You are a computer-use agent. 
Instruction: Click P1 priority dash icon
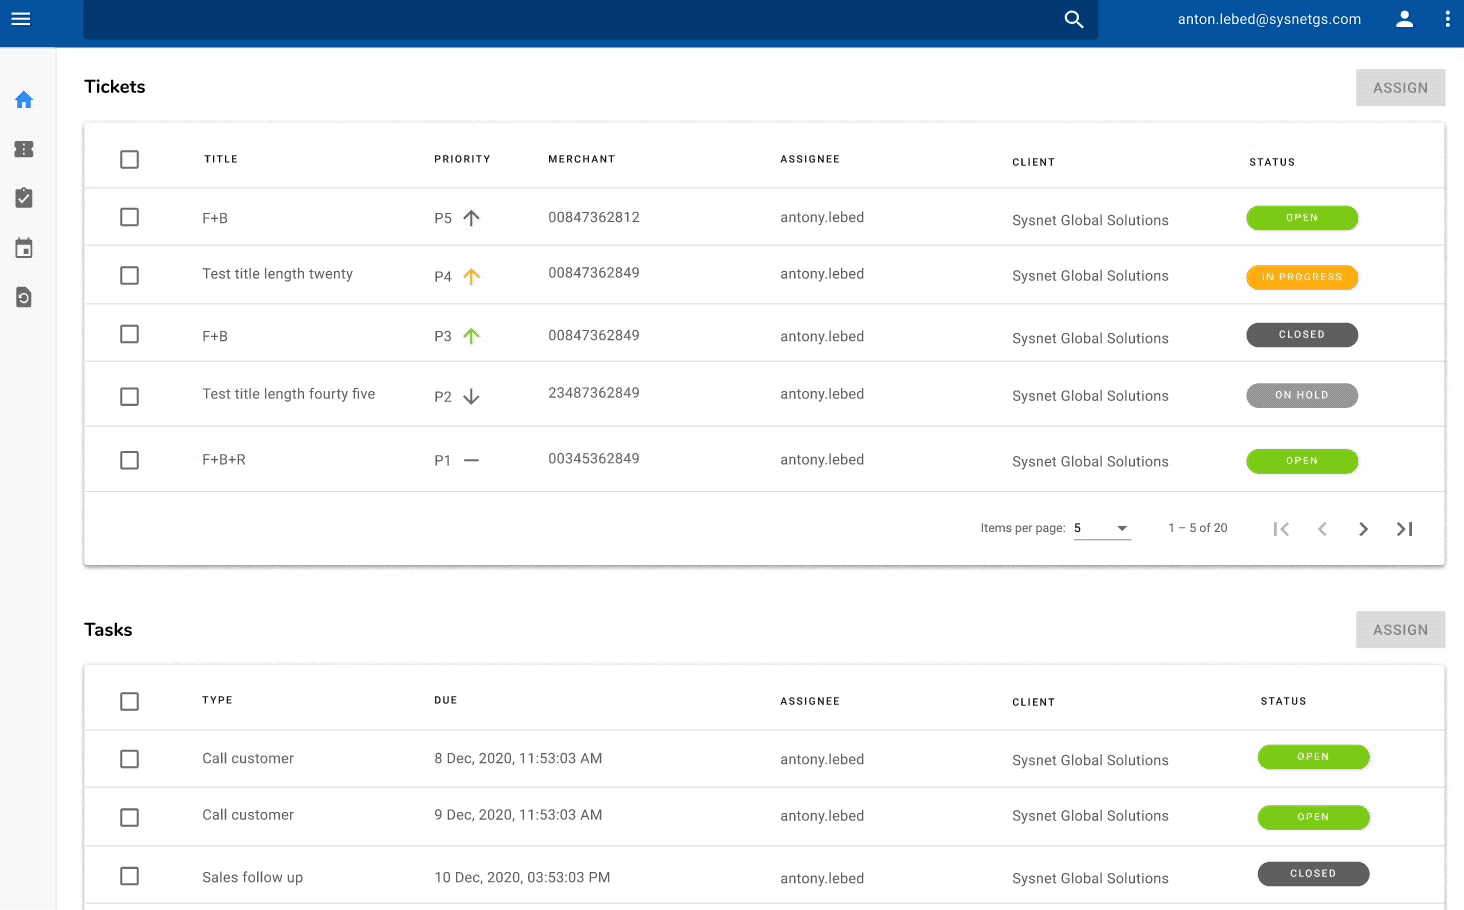click(x=472, y=460)
